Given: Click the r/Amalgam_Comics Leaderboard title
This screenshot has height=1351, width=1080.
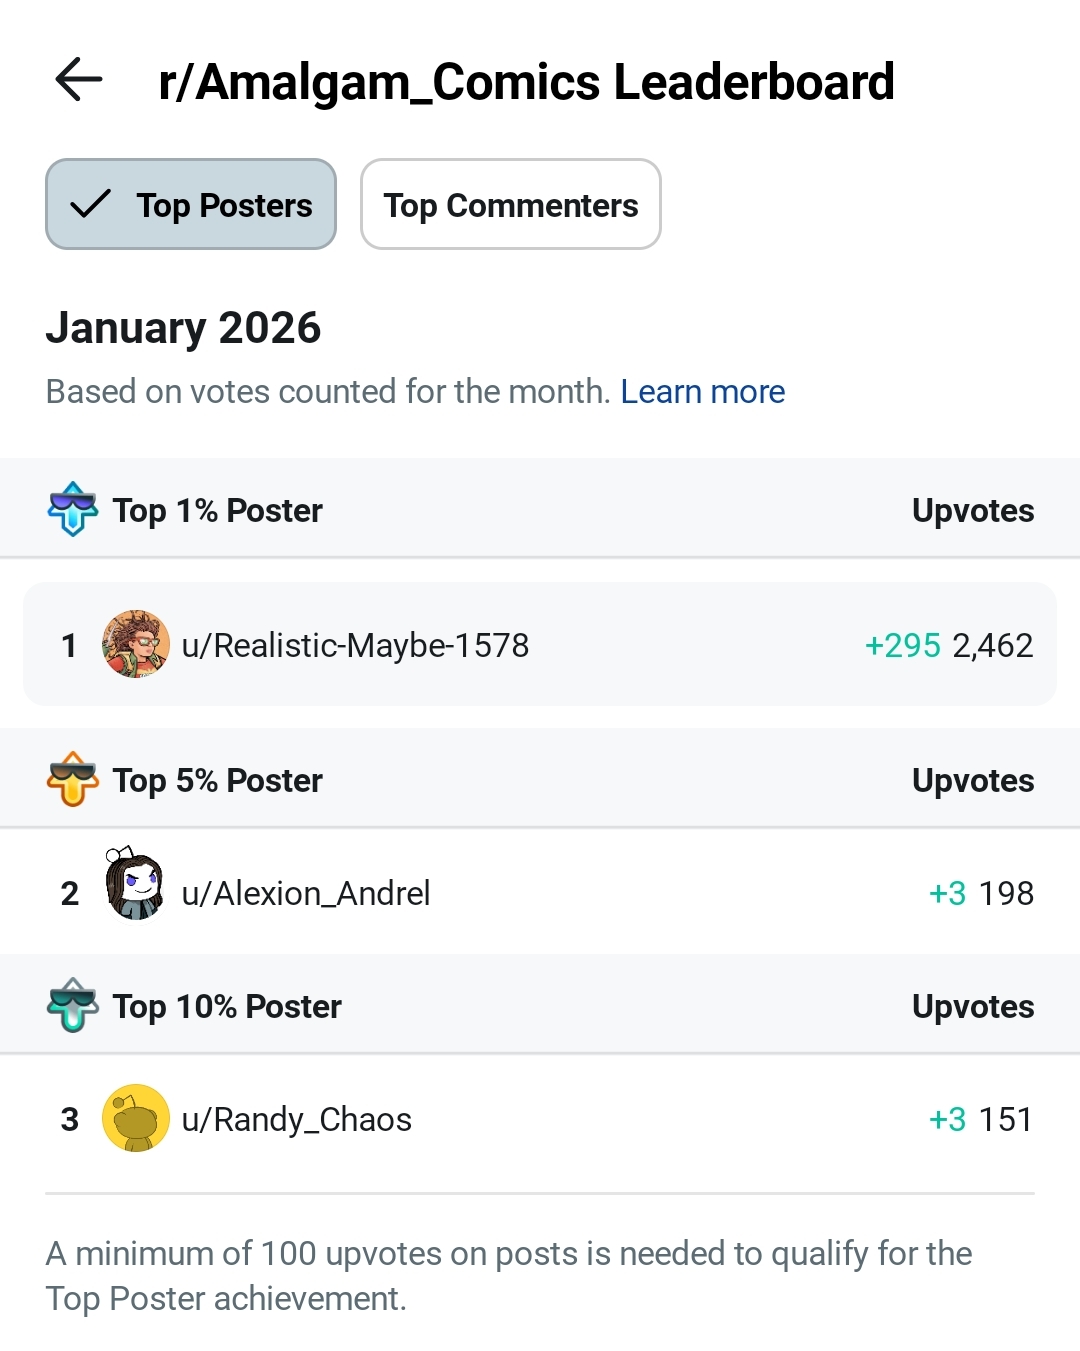Looking at the screenshot, I should click(x=526, y=82).
